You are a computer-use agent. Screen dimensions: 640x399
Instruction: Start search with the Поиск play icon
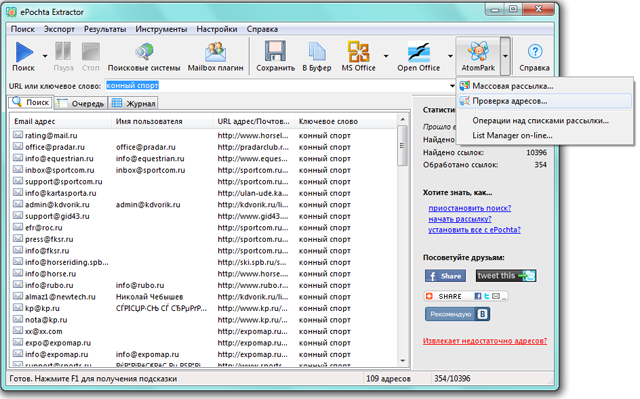[24, 52]
